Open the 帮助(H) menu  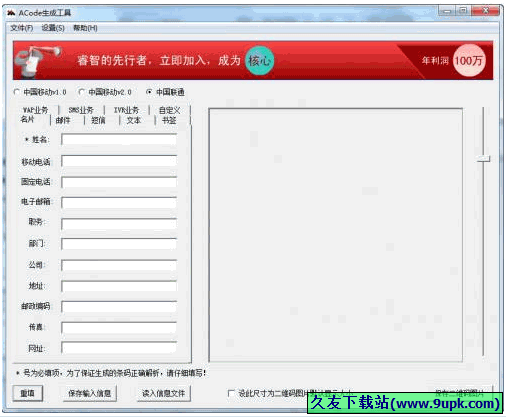coord(85,28)
